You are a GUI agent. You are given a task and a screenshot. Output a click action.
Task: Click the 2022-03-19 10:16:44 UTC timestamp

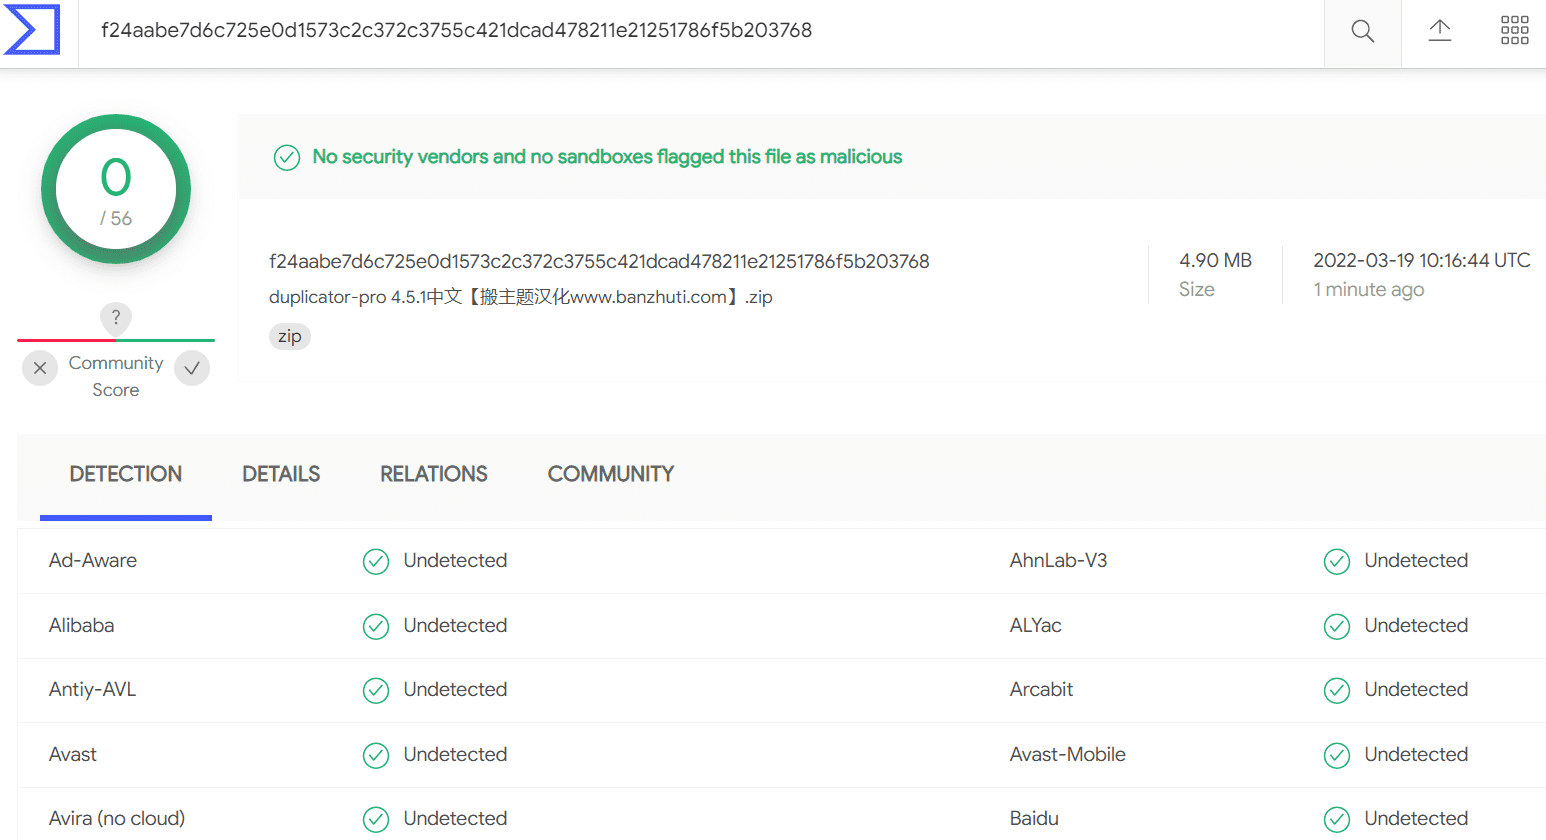coord(1422,260)
